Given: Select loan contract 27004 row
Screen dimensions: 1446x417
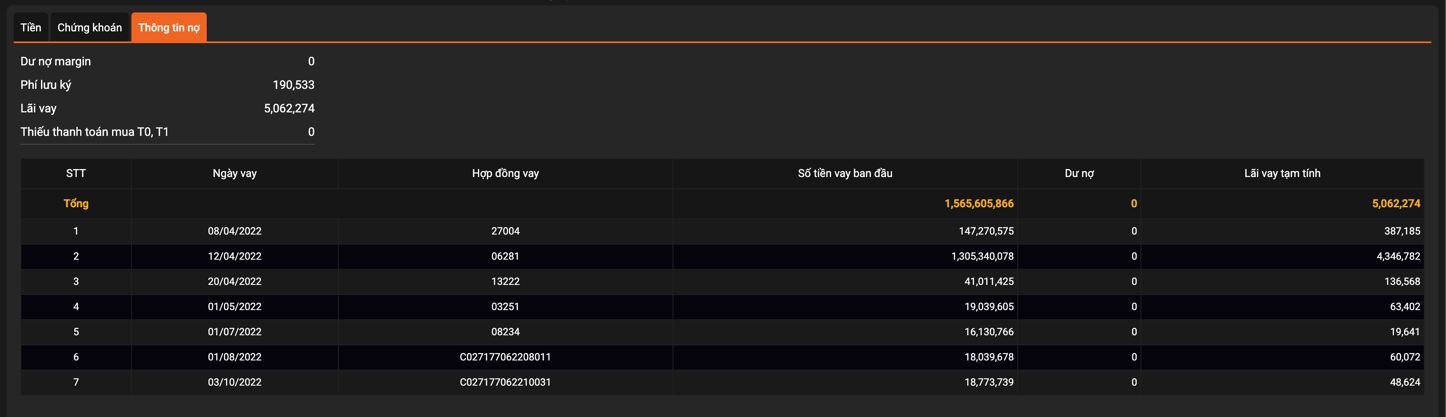Looking at the screenshot, I should [x=505, y=231].
